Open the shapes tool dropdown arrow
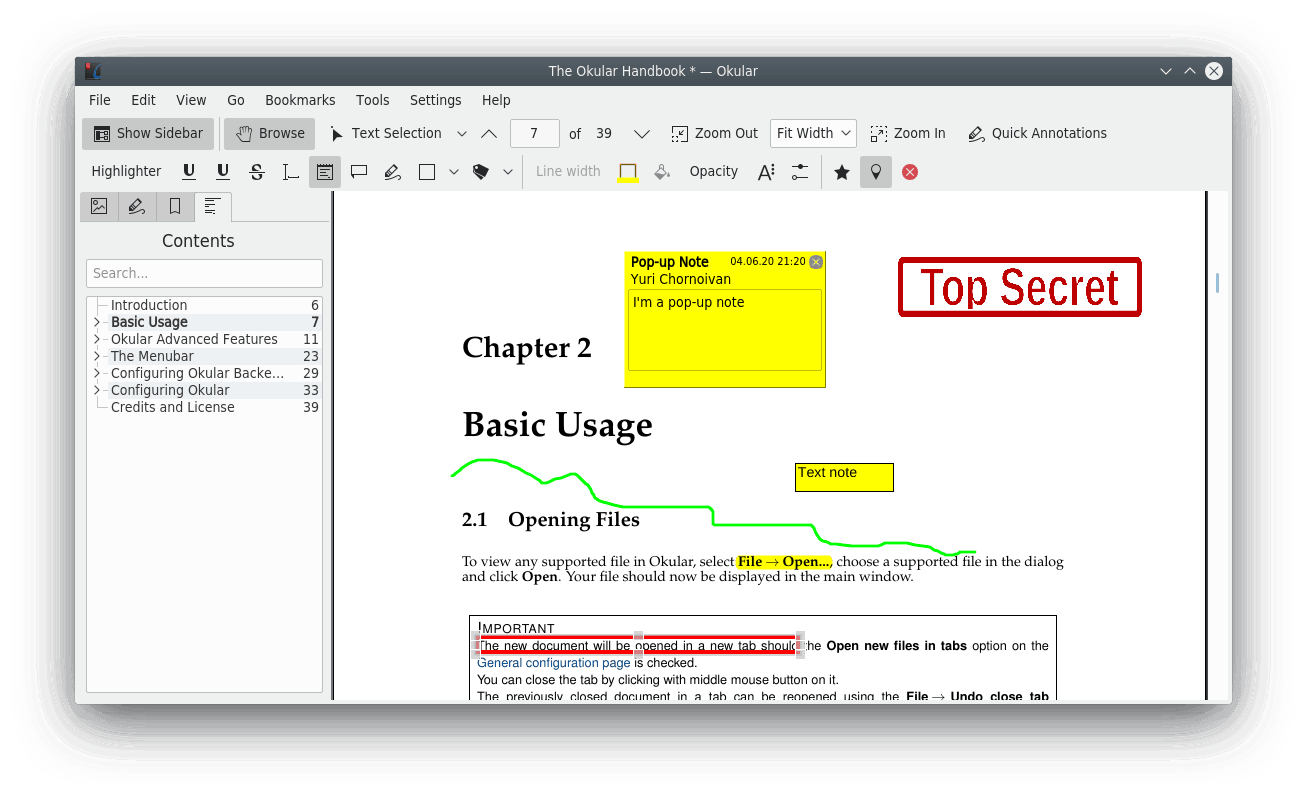 tap(454, 172)
